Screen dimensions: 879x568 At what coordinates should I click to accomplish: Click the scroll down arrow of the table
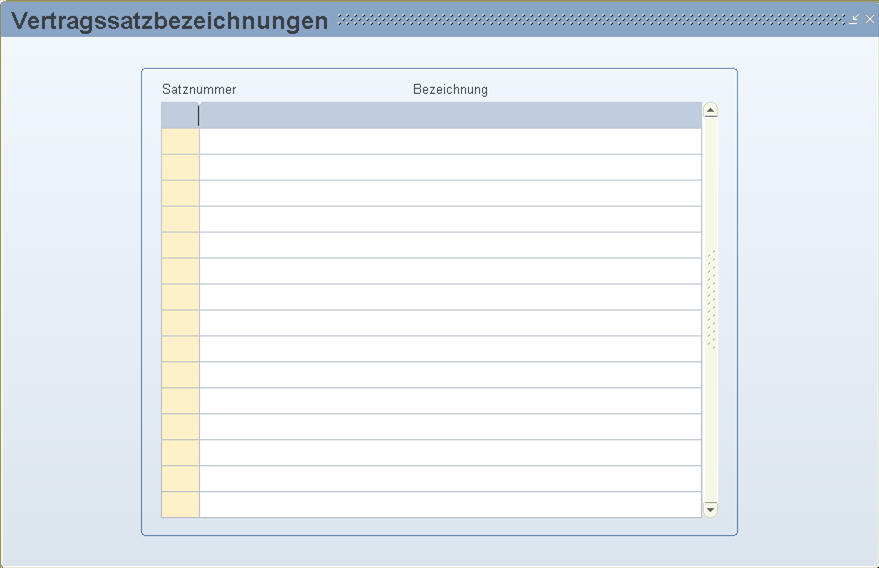coord(711,509)
